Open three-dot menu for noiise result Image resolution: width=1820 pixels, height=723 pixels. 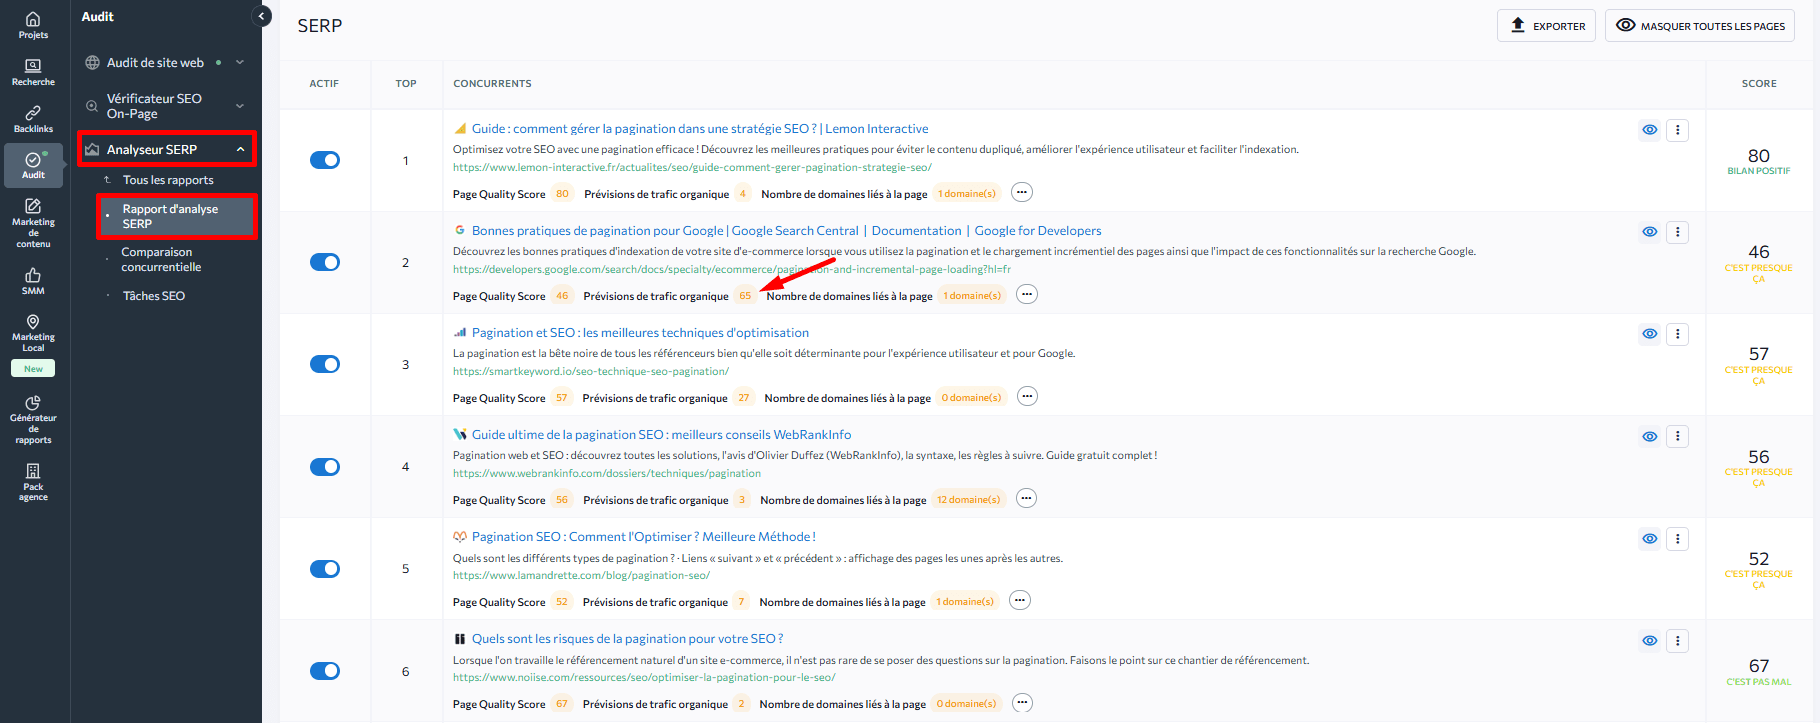pyautogui.click(x=1678, y=641)
